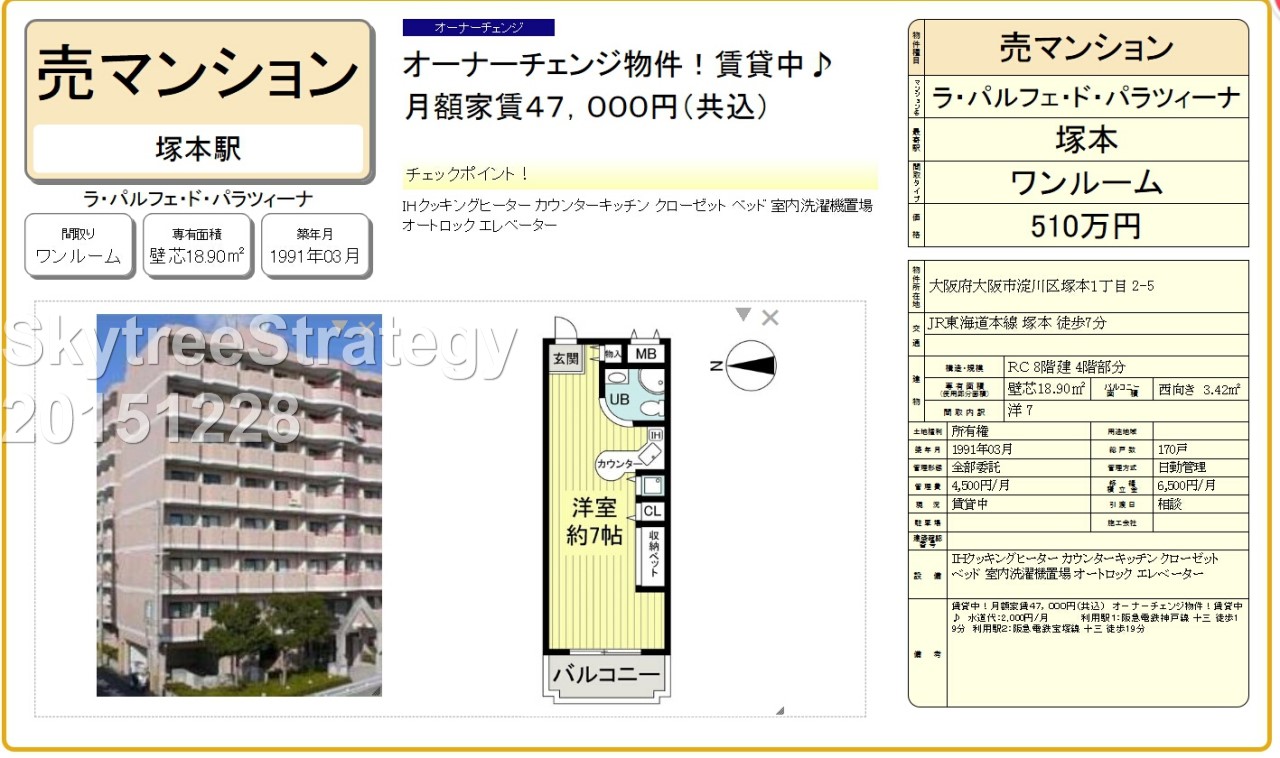Click the 月額家賃47,000円 headline text
Screen dimensions: 1280x758
[585, 106]
